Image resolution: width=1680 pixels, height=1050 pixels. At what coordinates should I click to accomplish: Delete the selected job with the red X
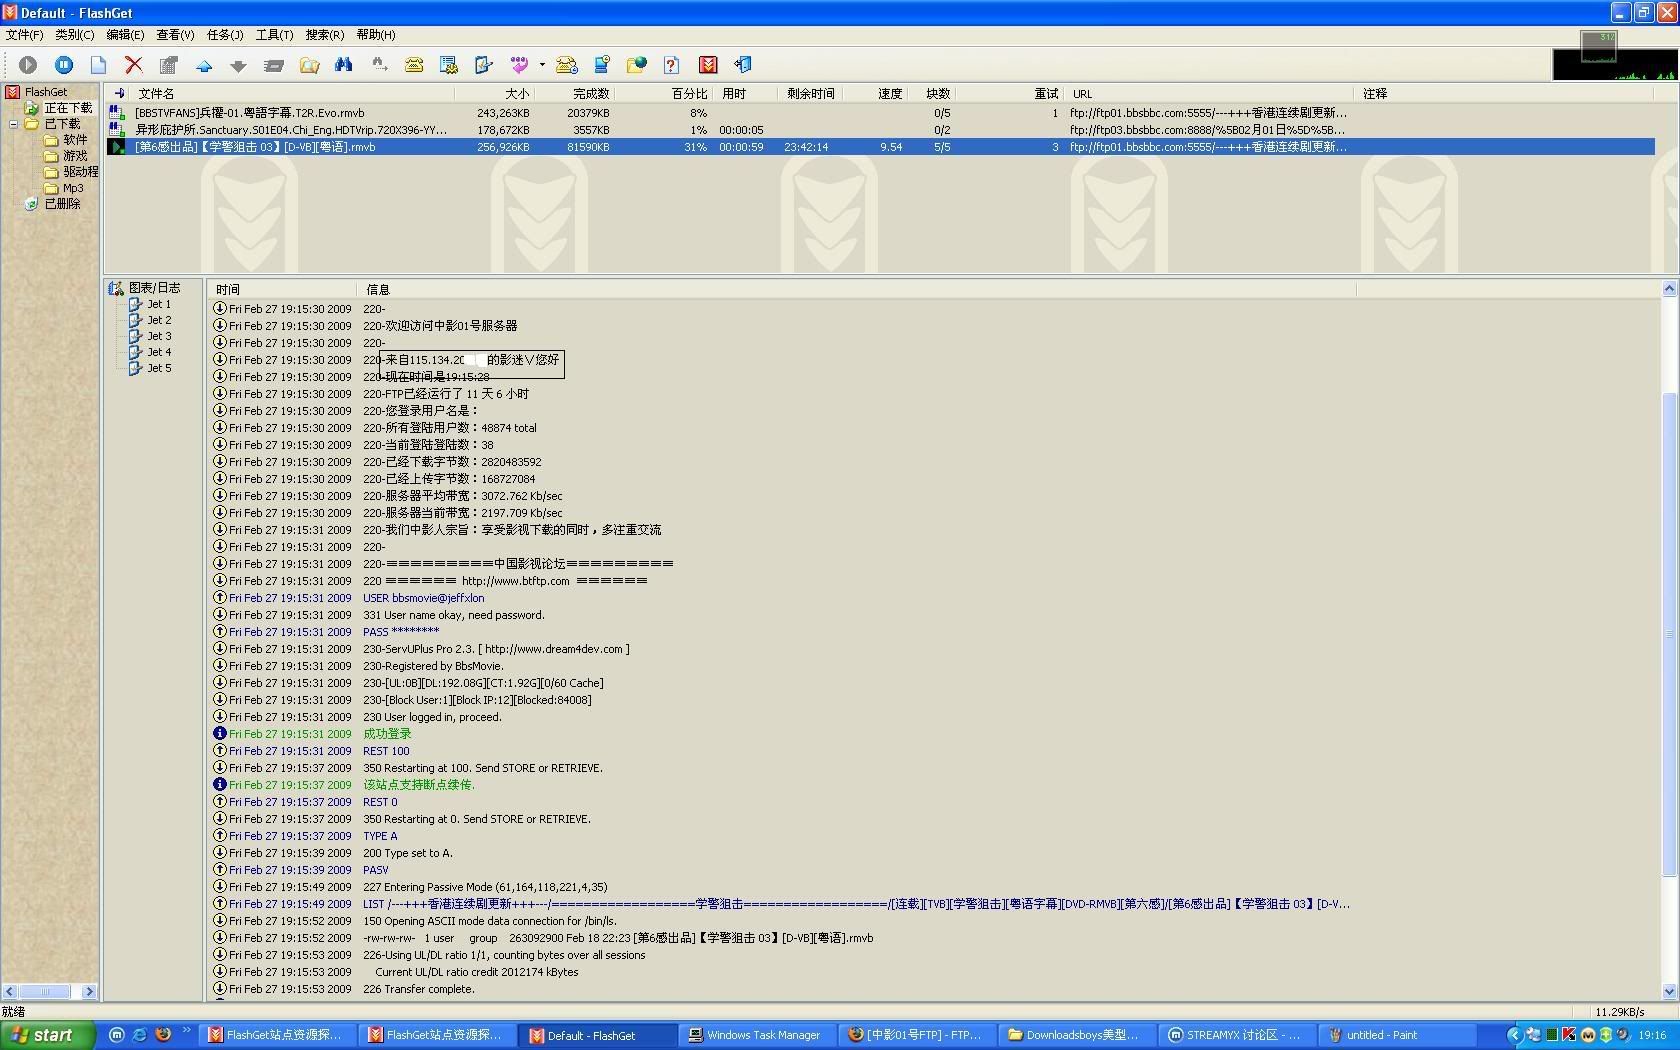point(133,65)
